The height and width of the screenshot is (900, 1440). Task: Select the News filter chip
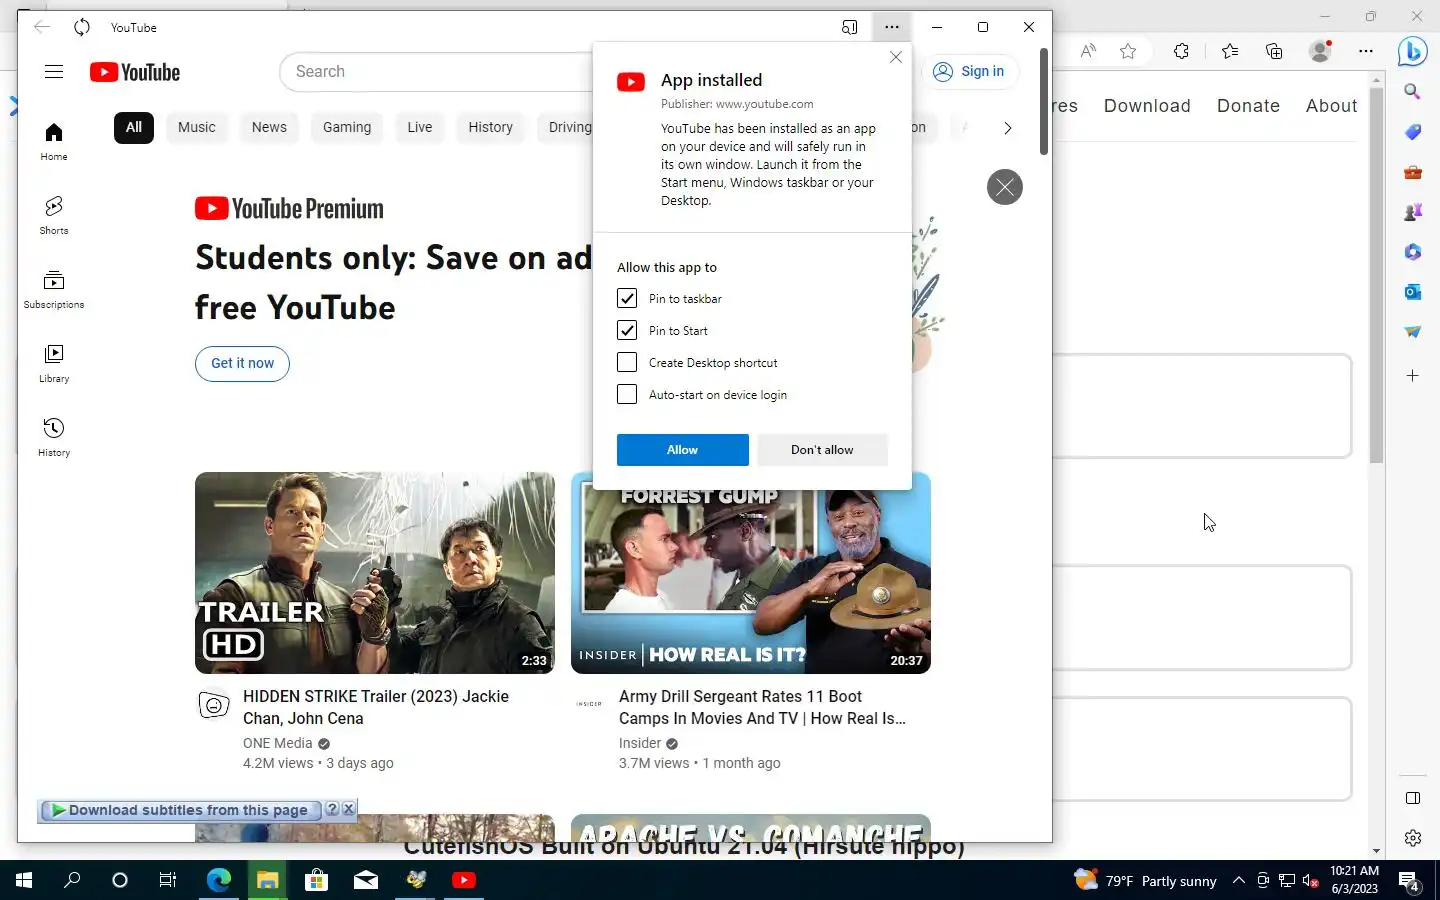269,127
